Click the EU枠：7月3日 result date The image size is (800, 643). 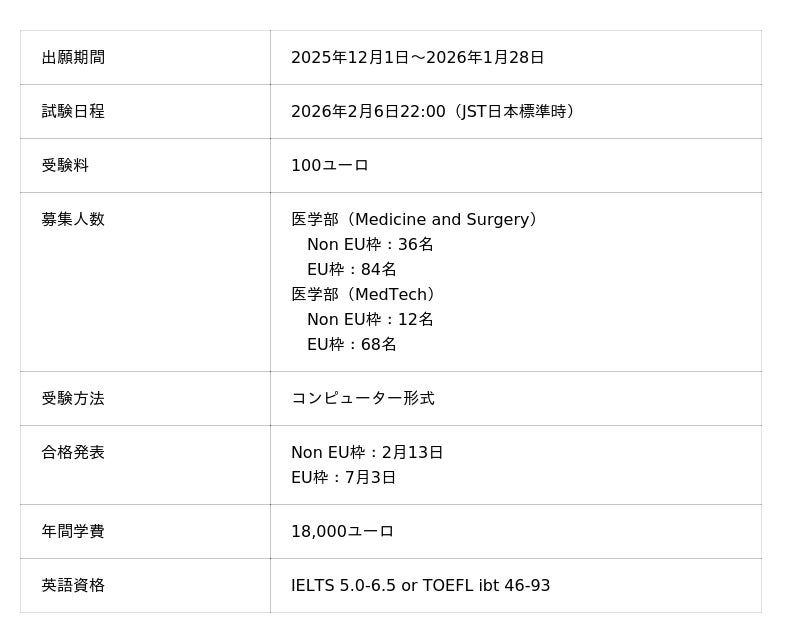[x=343, y=478]
